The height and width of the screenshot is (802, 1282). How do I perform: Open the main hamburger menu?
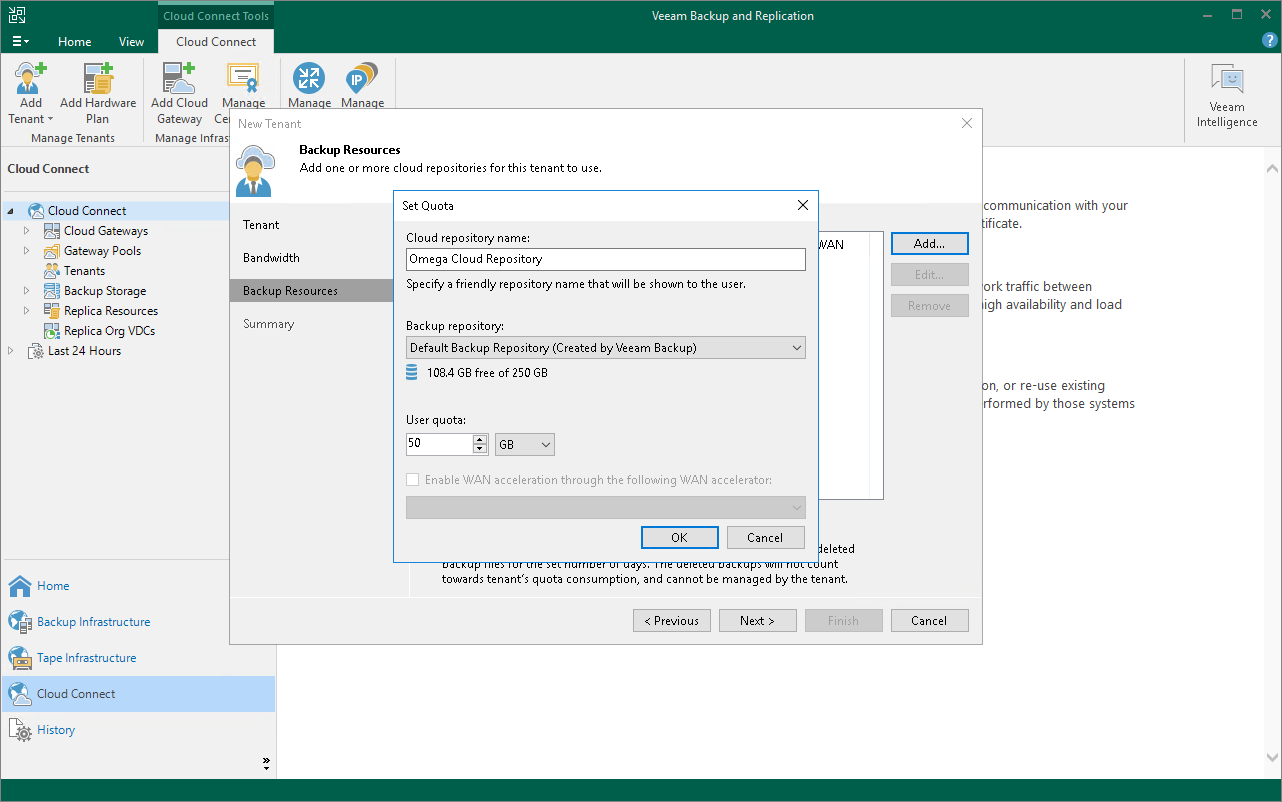20,41
